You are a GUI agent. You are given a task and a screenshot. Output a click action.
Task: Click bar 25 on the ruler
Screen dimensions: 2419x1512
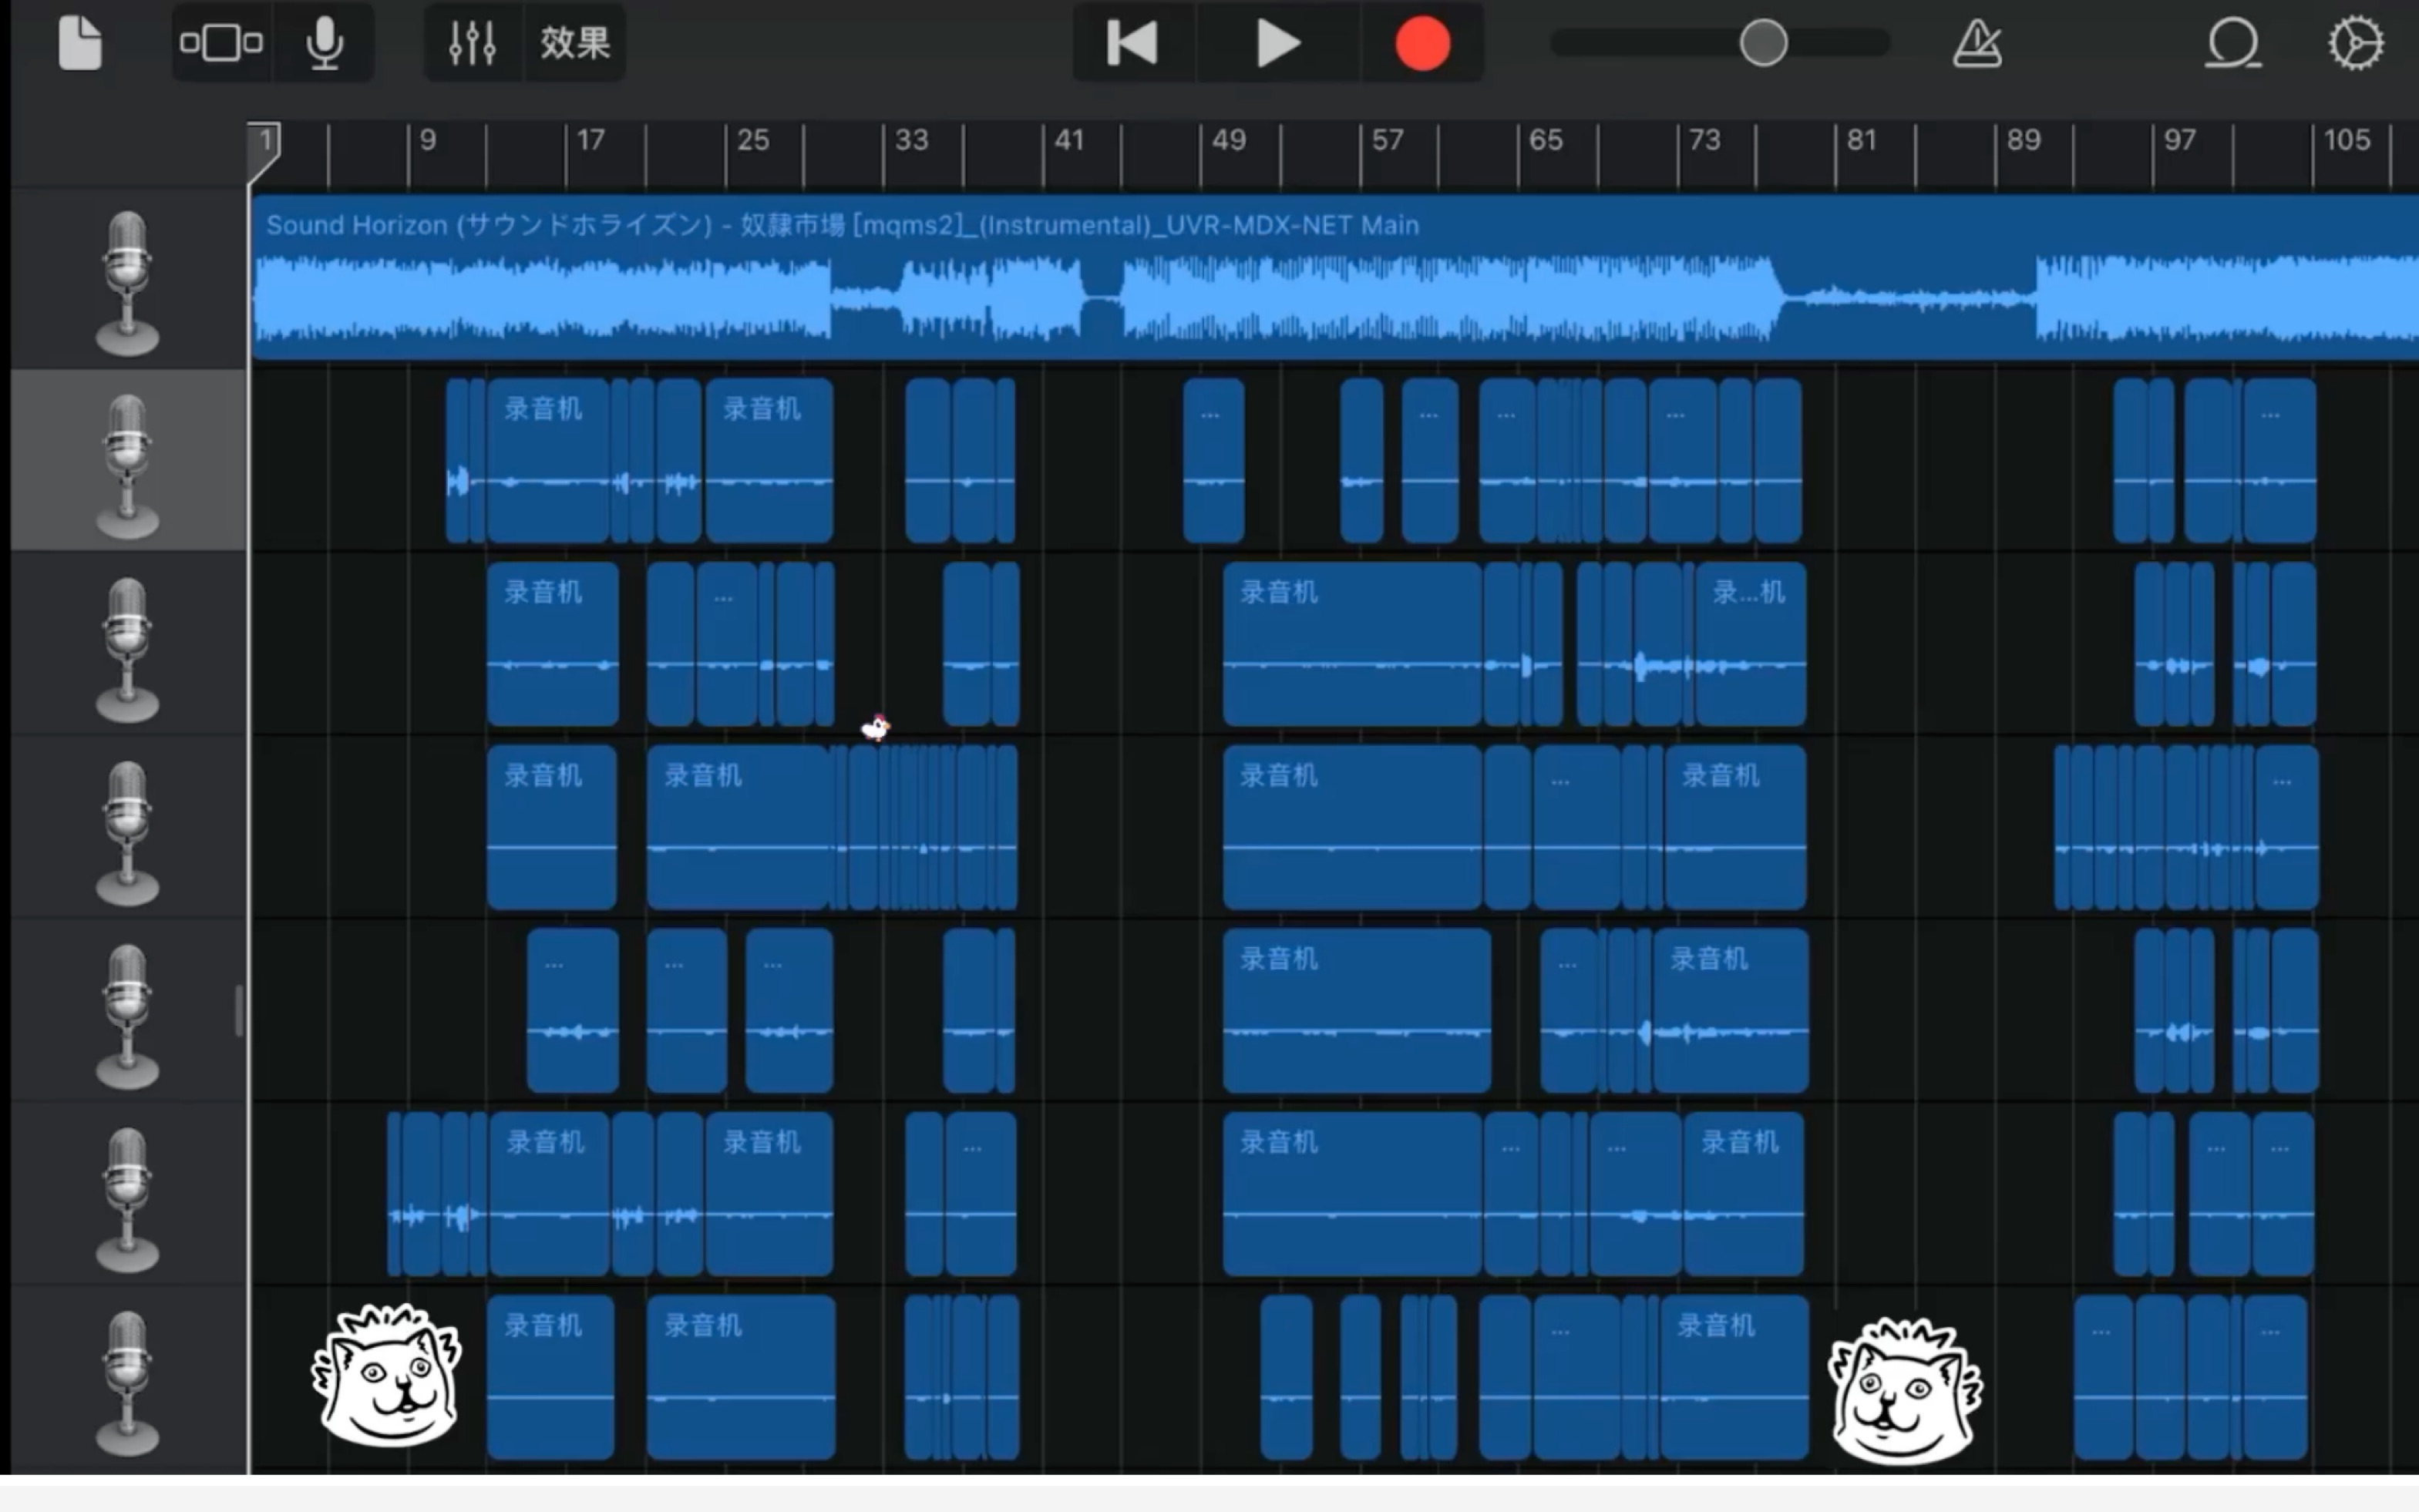pos(752,140)
